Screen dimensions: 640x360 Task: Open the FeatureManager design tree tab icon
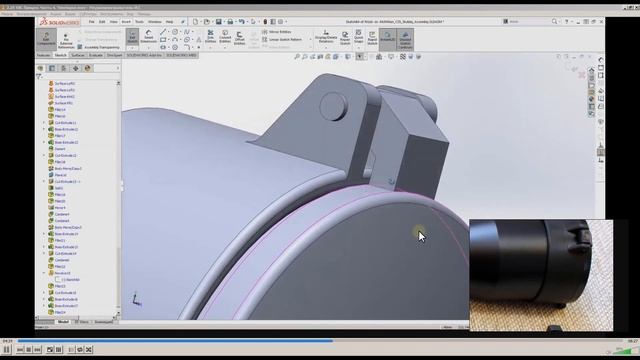tap(40, 68)
